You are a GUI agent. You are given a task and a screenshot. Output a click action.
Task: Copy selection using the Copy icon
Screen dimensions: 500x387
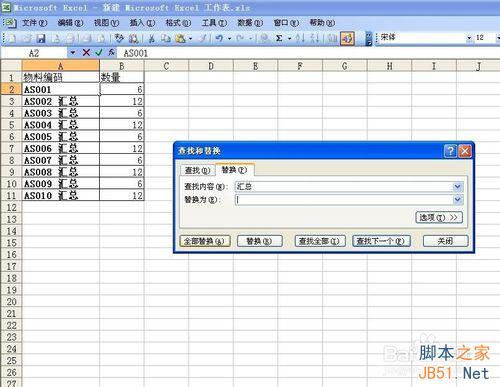(166, 38)
